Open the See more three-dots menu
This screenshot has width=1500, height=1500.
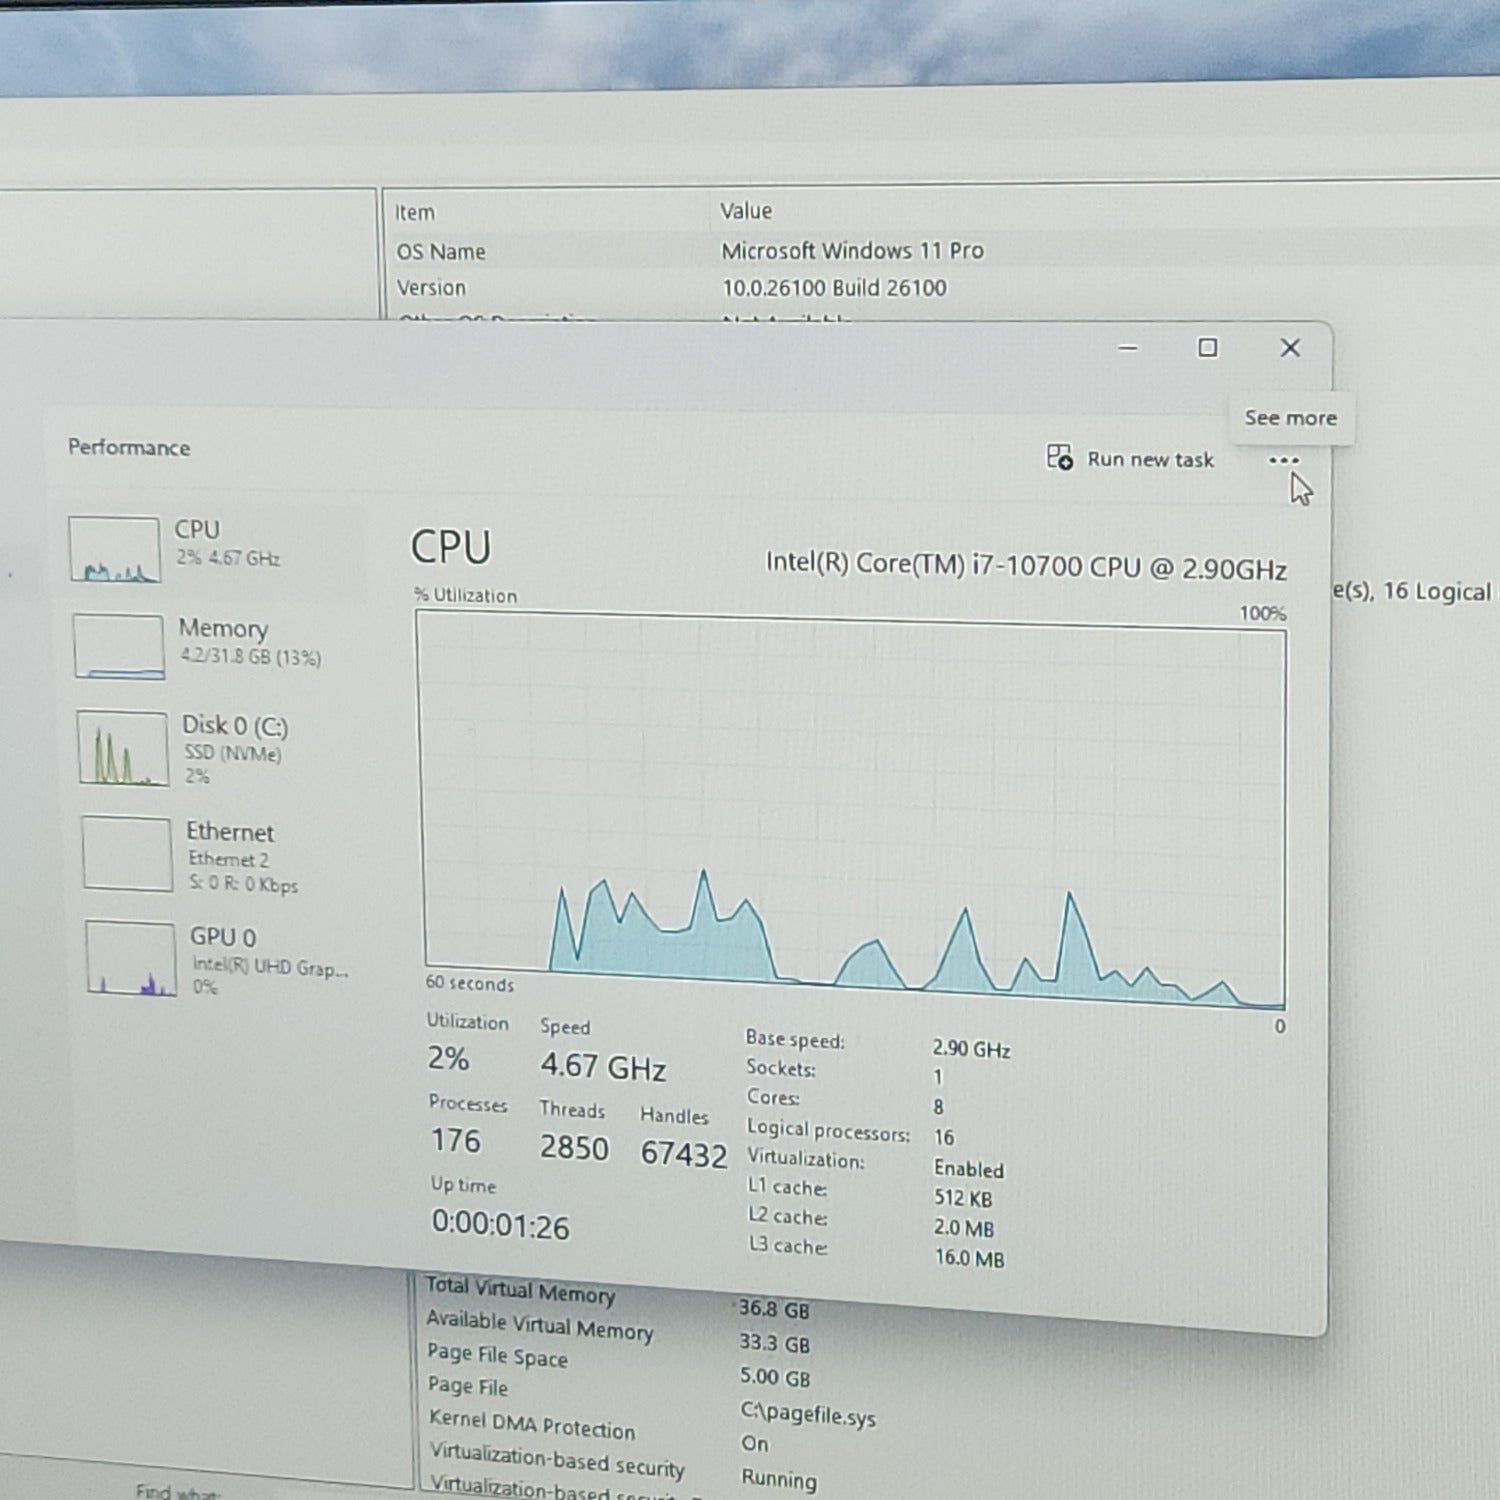pyautogui.click(x=1283, y=461)
